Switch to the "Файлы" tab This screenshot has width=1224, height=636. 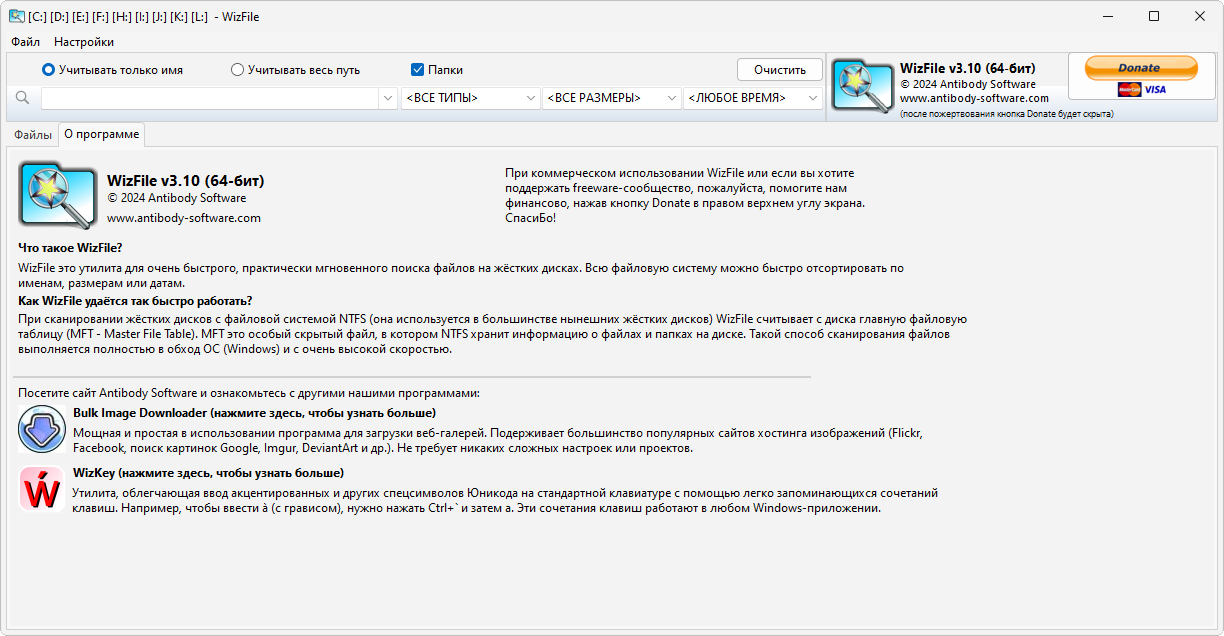pos(33,134)
